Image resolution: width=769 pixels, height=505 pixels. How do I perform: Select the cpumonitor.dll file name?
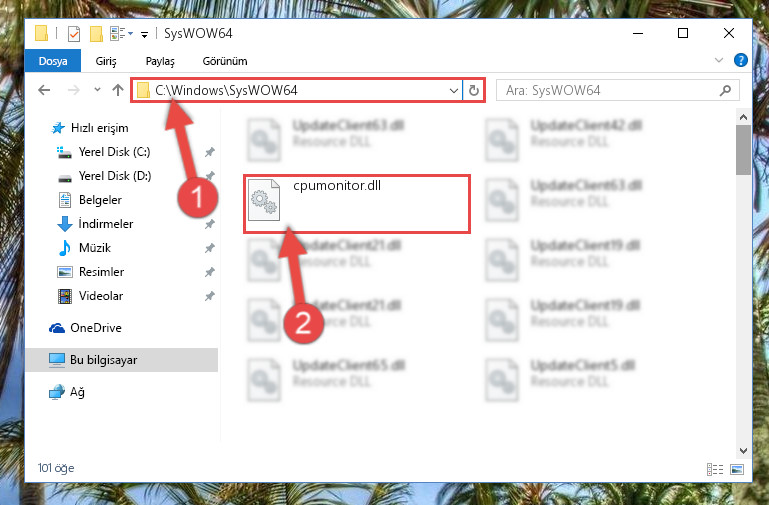(337, 186)
